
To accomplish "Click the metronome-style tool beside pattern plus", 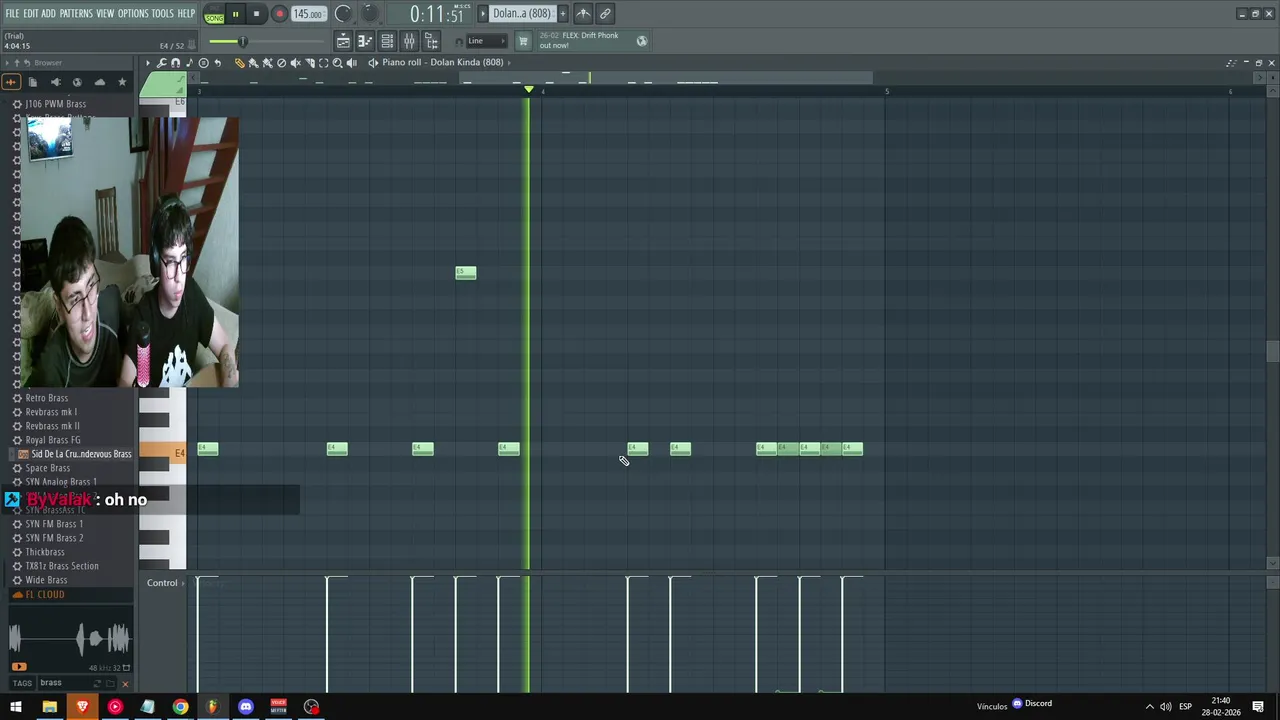I will pyautogui.click(x=583, y=13).
